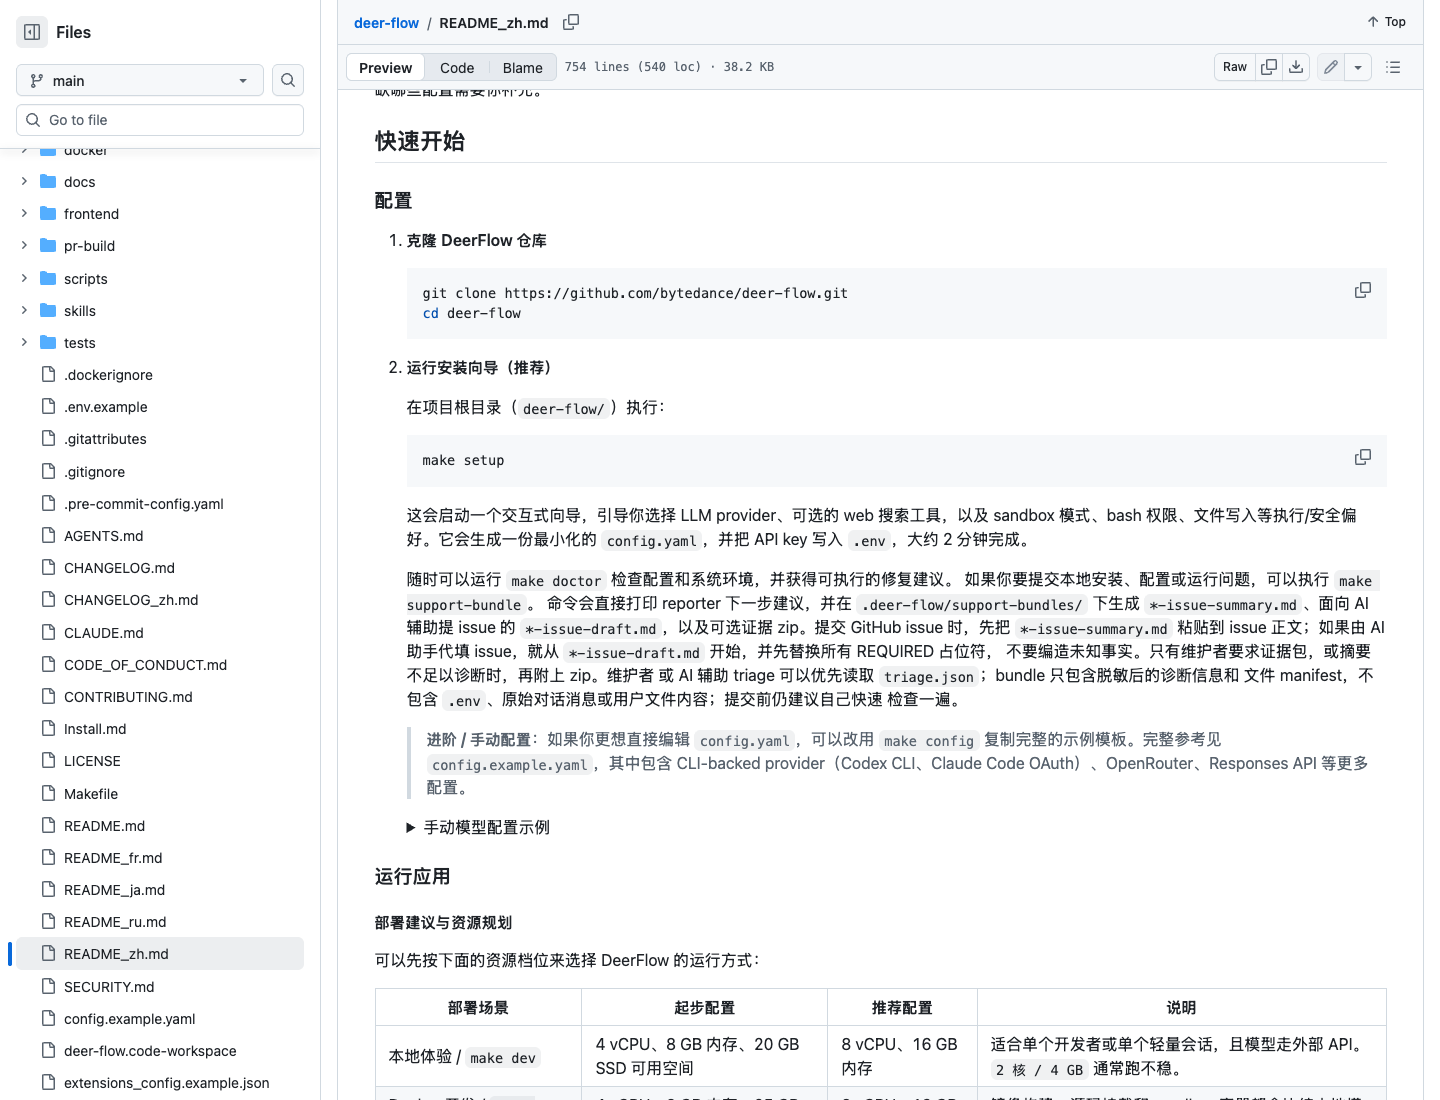
Task: Open the main branch selector dropdown
Action: point(140,80)
